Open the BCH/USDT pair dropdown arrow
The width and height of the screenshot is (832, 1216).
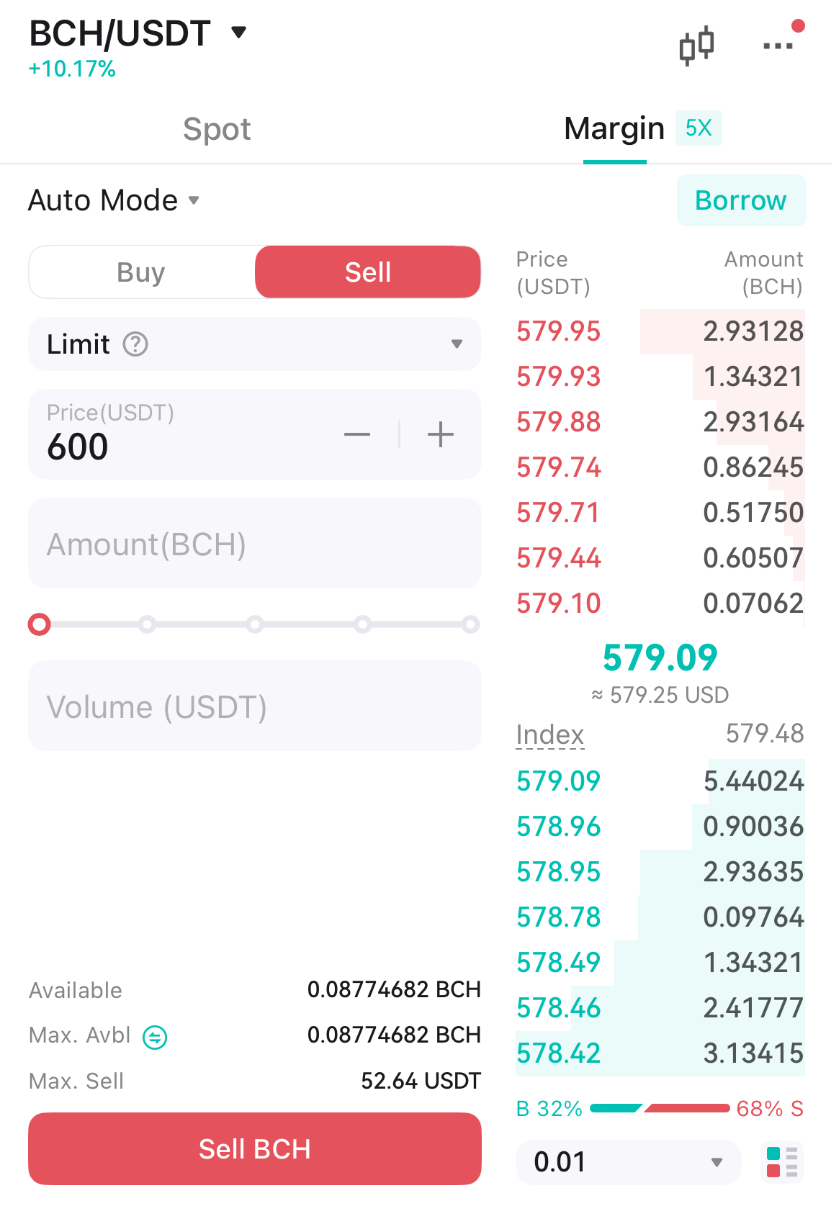(238, 33)
